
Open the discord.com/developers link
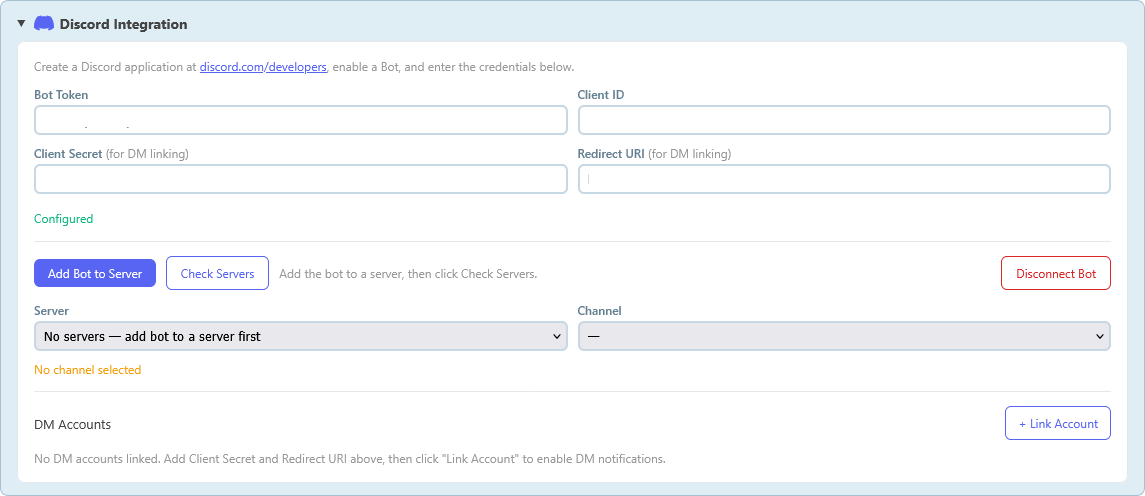pyautogui.click(x=263, y=67)
